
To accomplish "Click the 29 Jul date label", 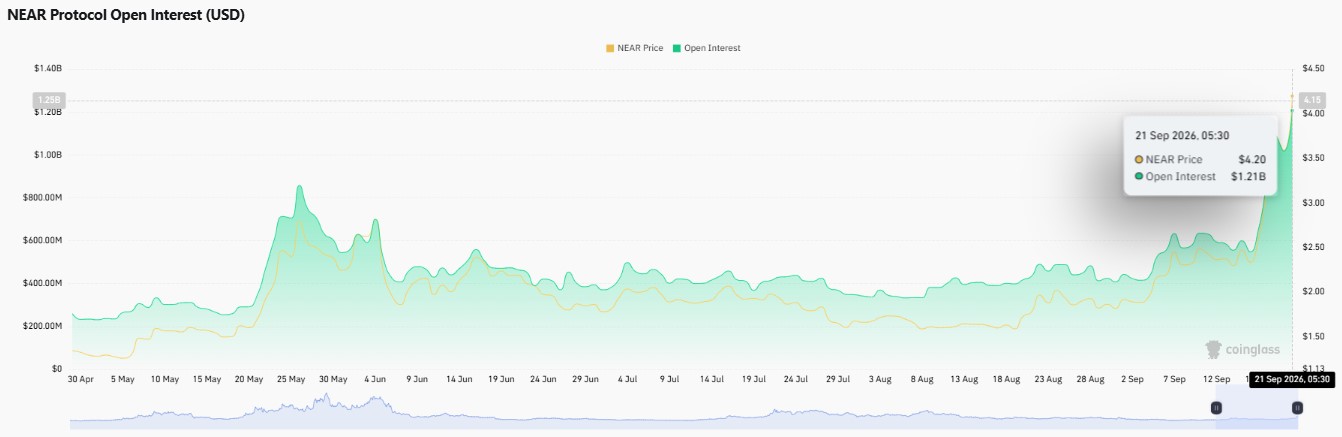I will (x=838, y=380).
